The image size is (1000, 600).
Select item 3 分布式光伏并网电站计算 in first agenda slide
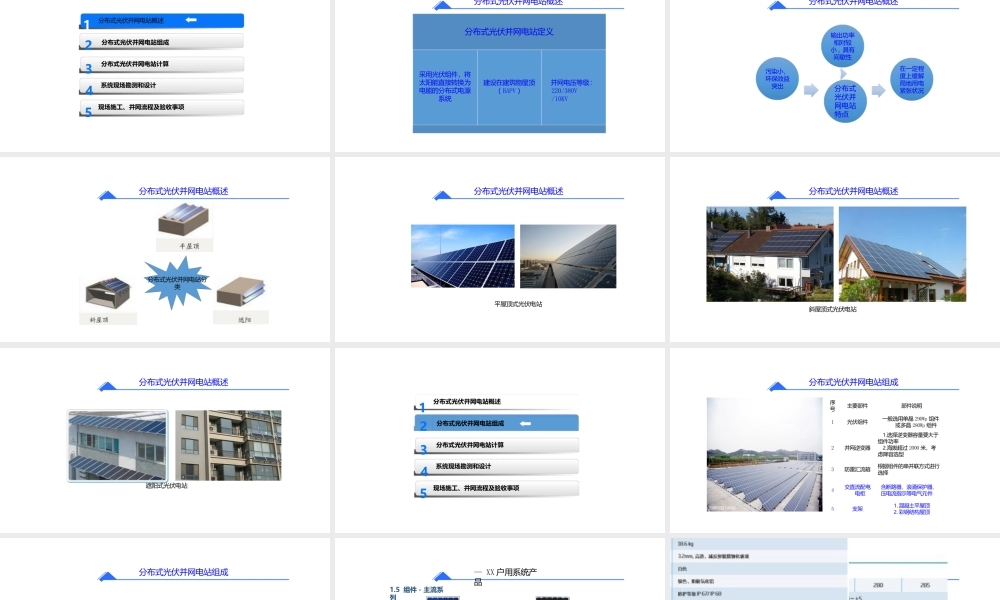pyautogui.click(x=162, y=64)
